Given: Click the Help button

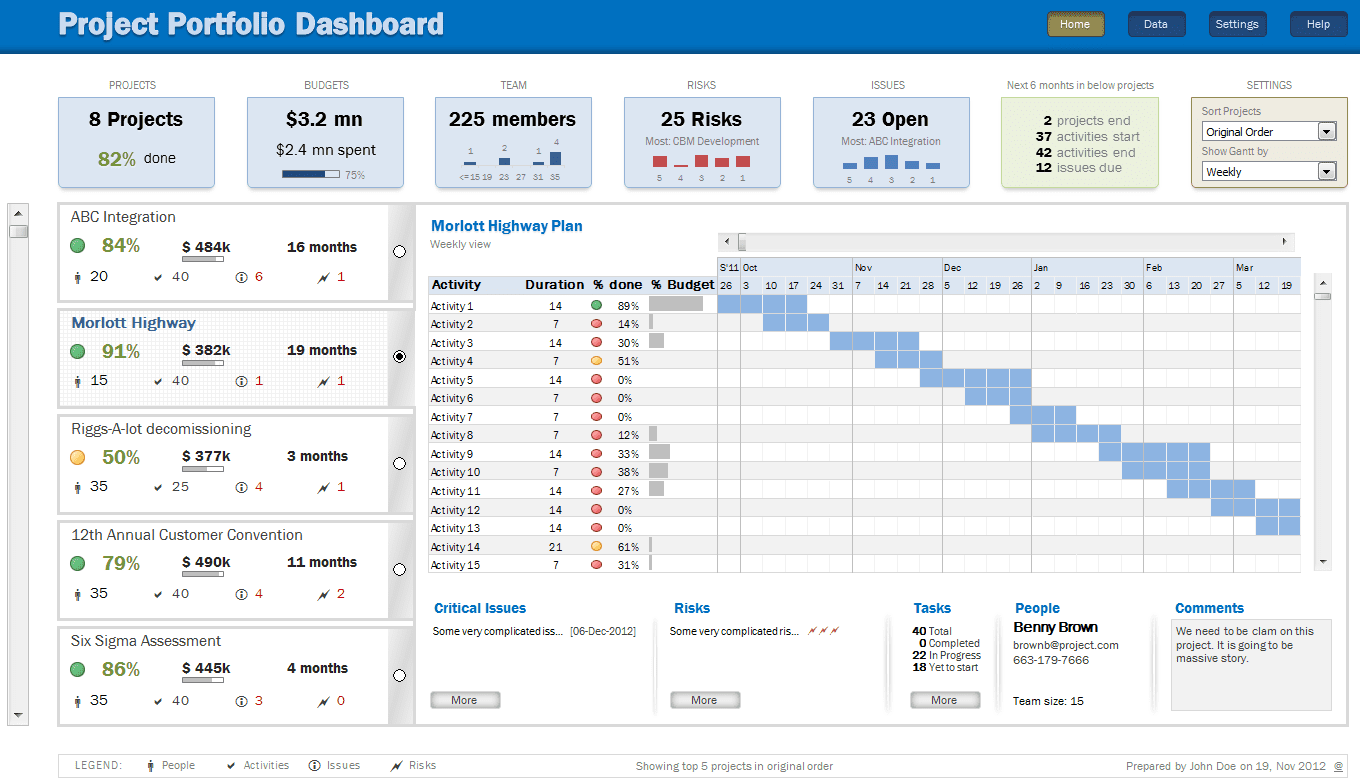Looking at the screenshot, I should coord(1318,23).
